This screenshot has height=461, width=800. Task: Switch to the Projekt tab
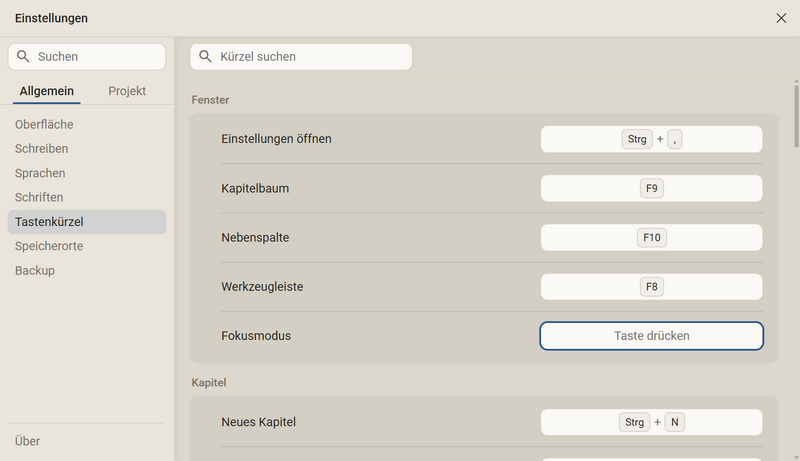point(127,91)
